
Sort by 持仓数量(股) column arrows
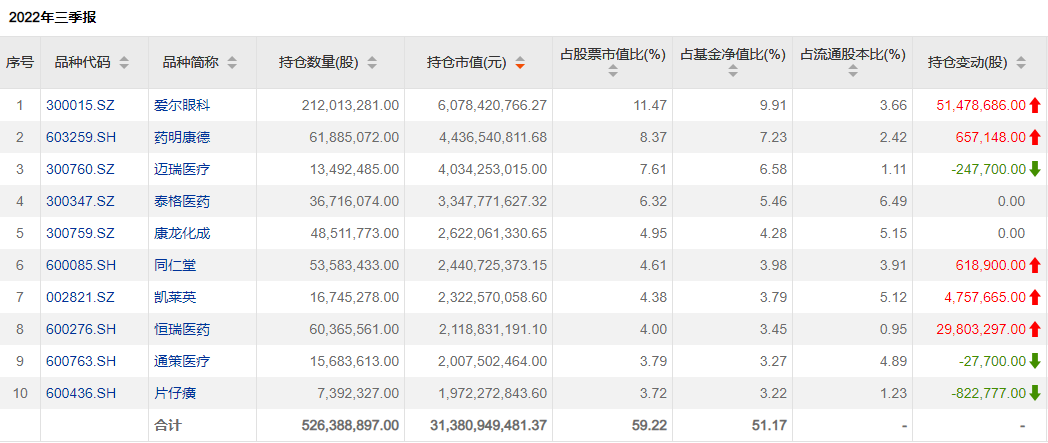372,63
